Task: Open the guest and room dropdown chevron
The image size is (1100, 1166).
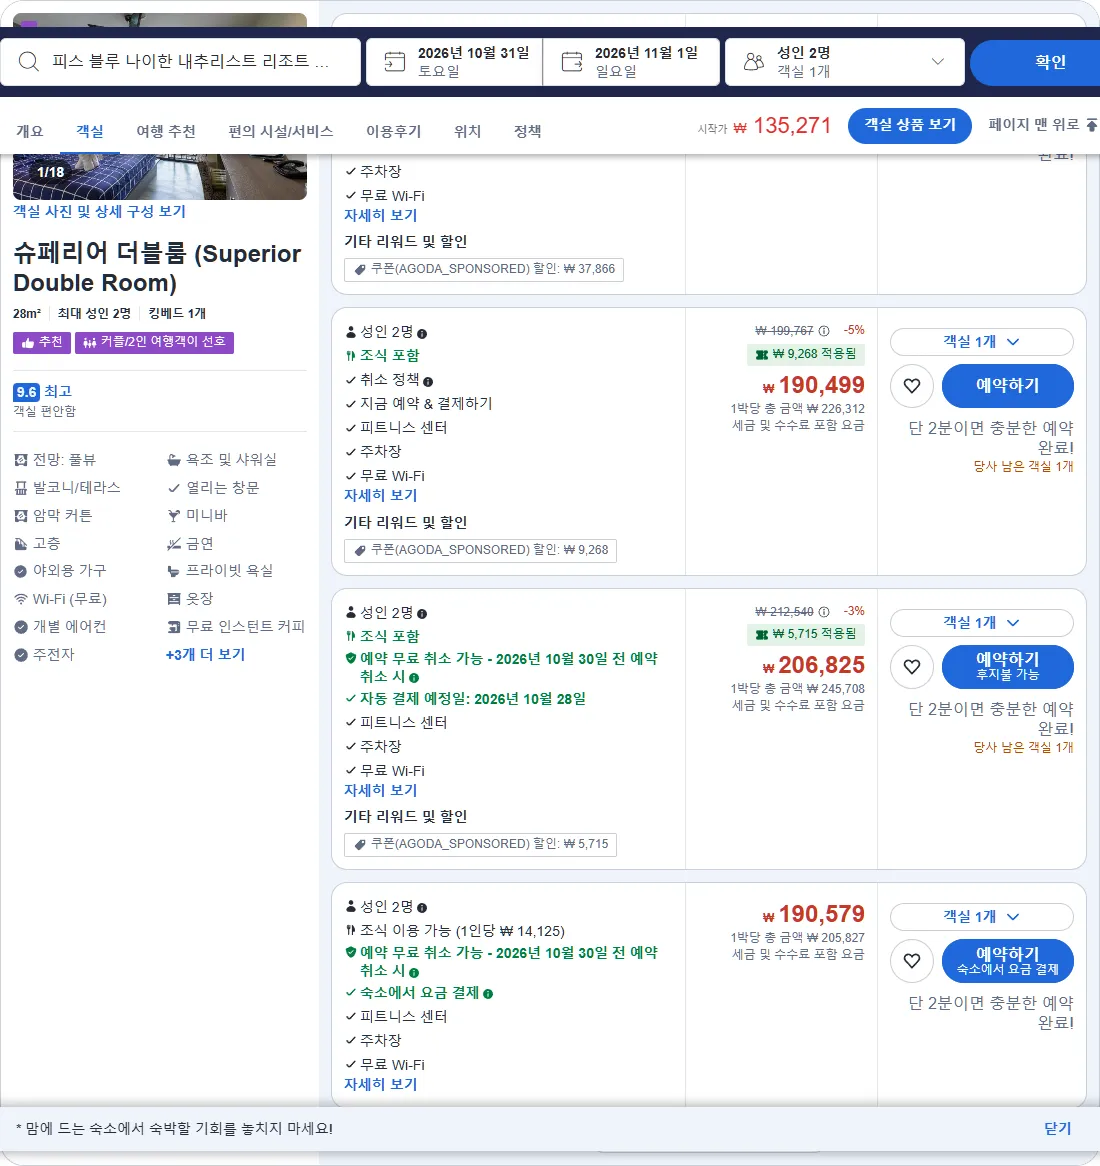Action: (938, 62)
